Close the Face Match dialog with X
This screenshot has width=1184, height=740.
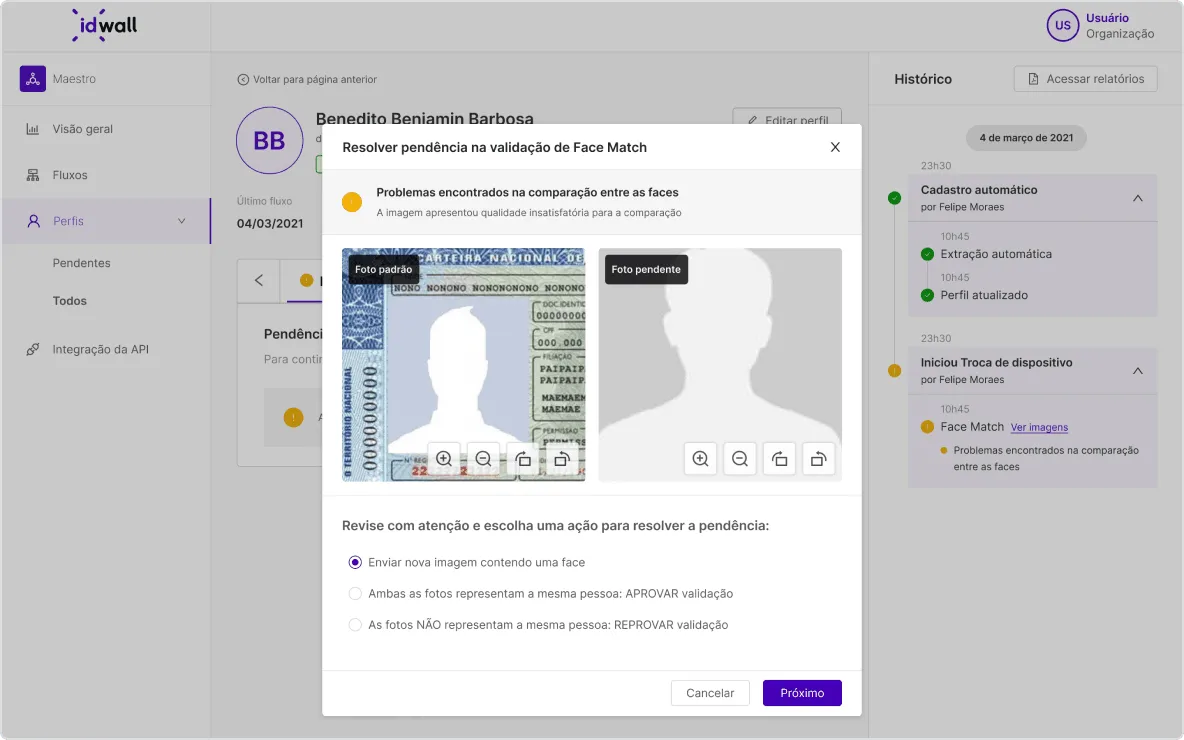pos(835,147)
